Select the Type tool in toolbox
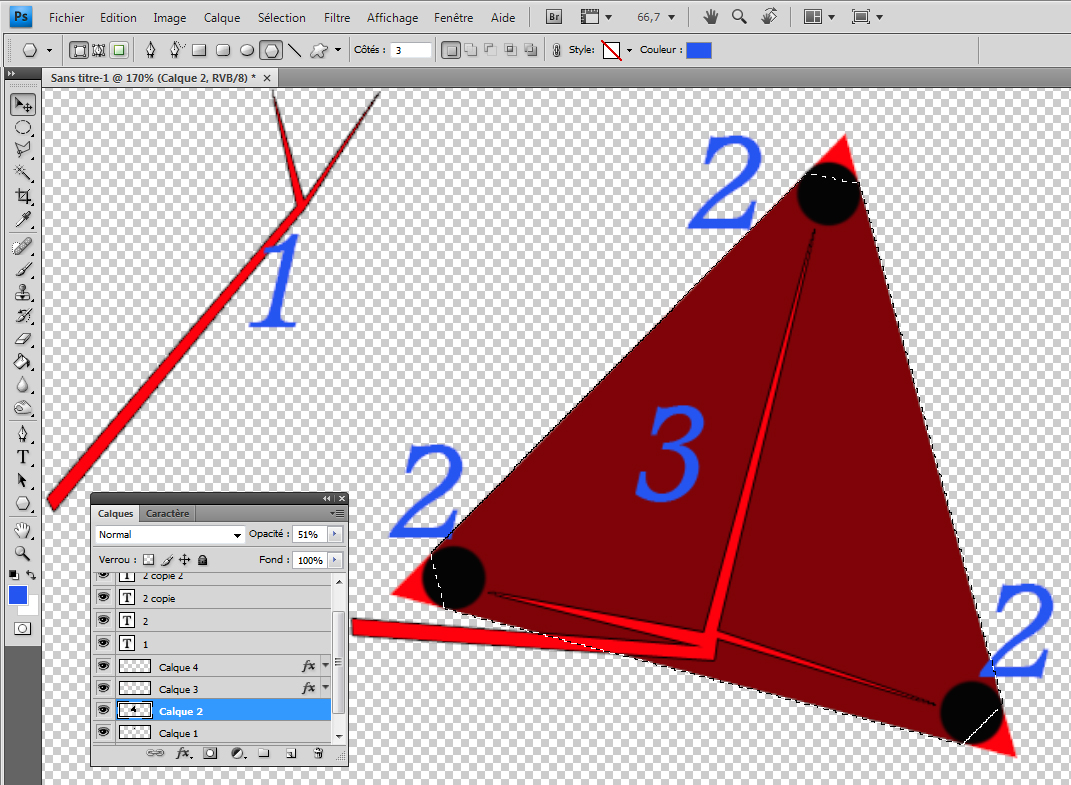1071x785 pixels. pyautogui.click(x=23, y=457)
